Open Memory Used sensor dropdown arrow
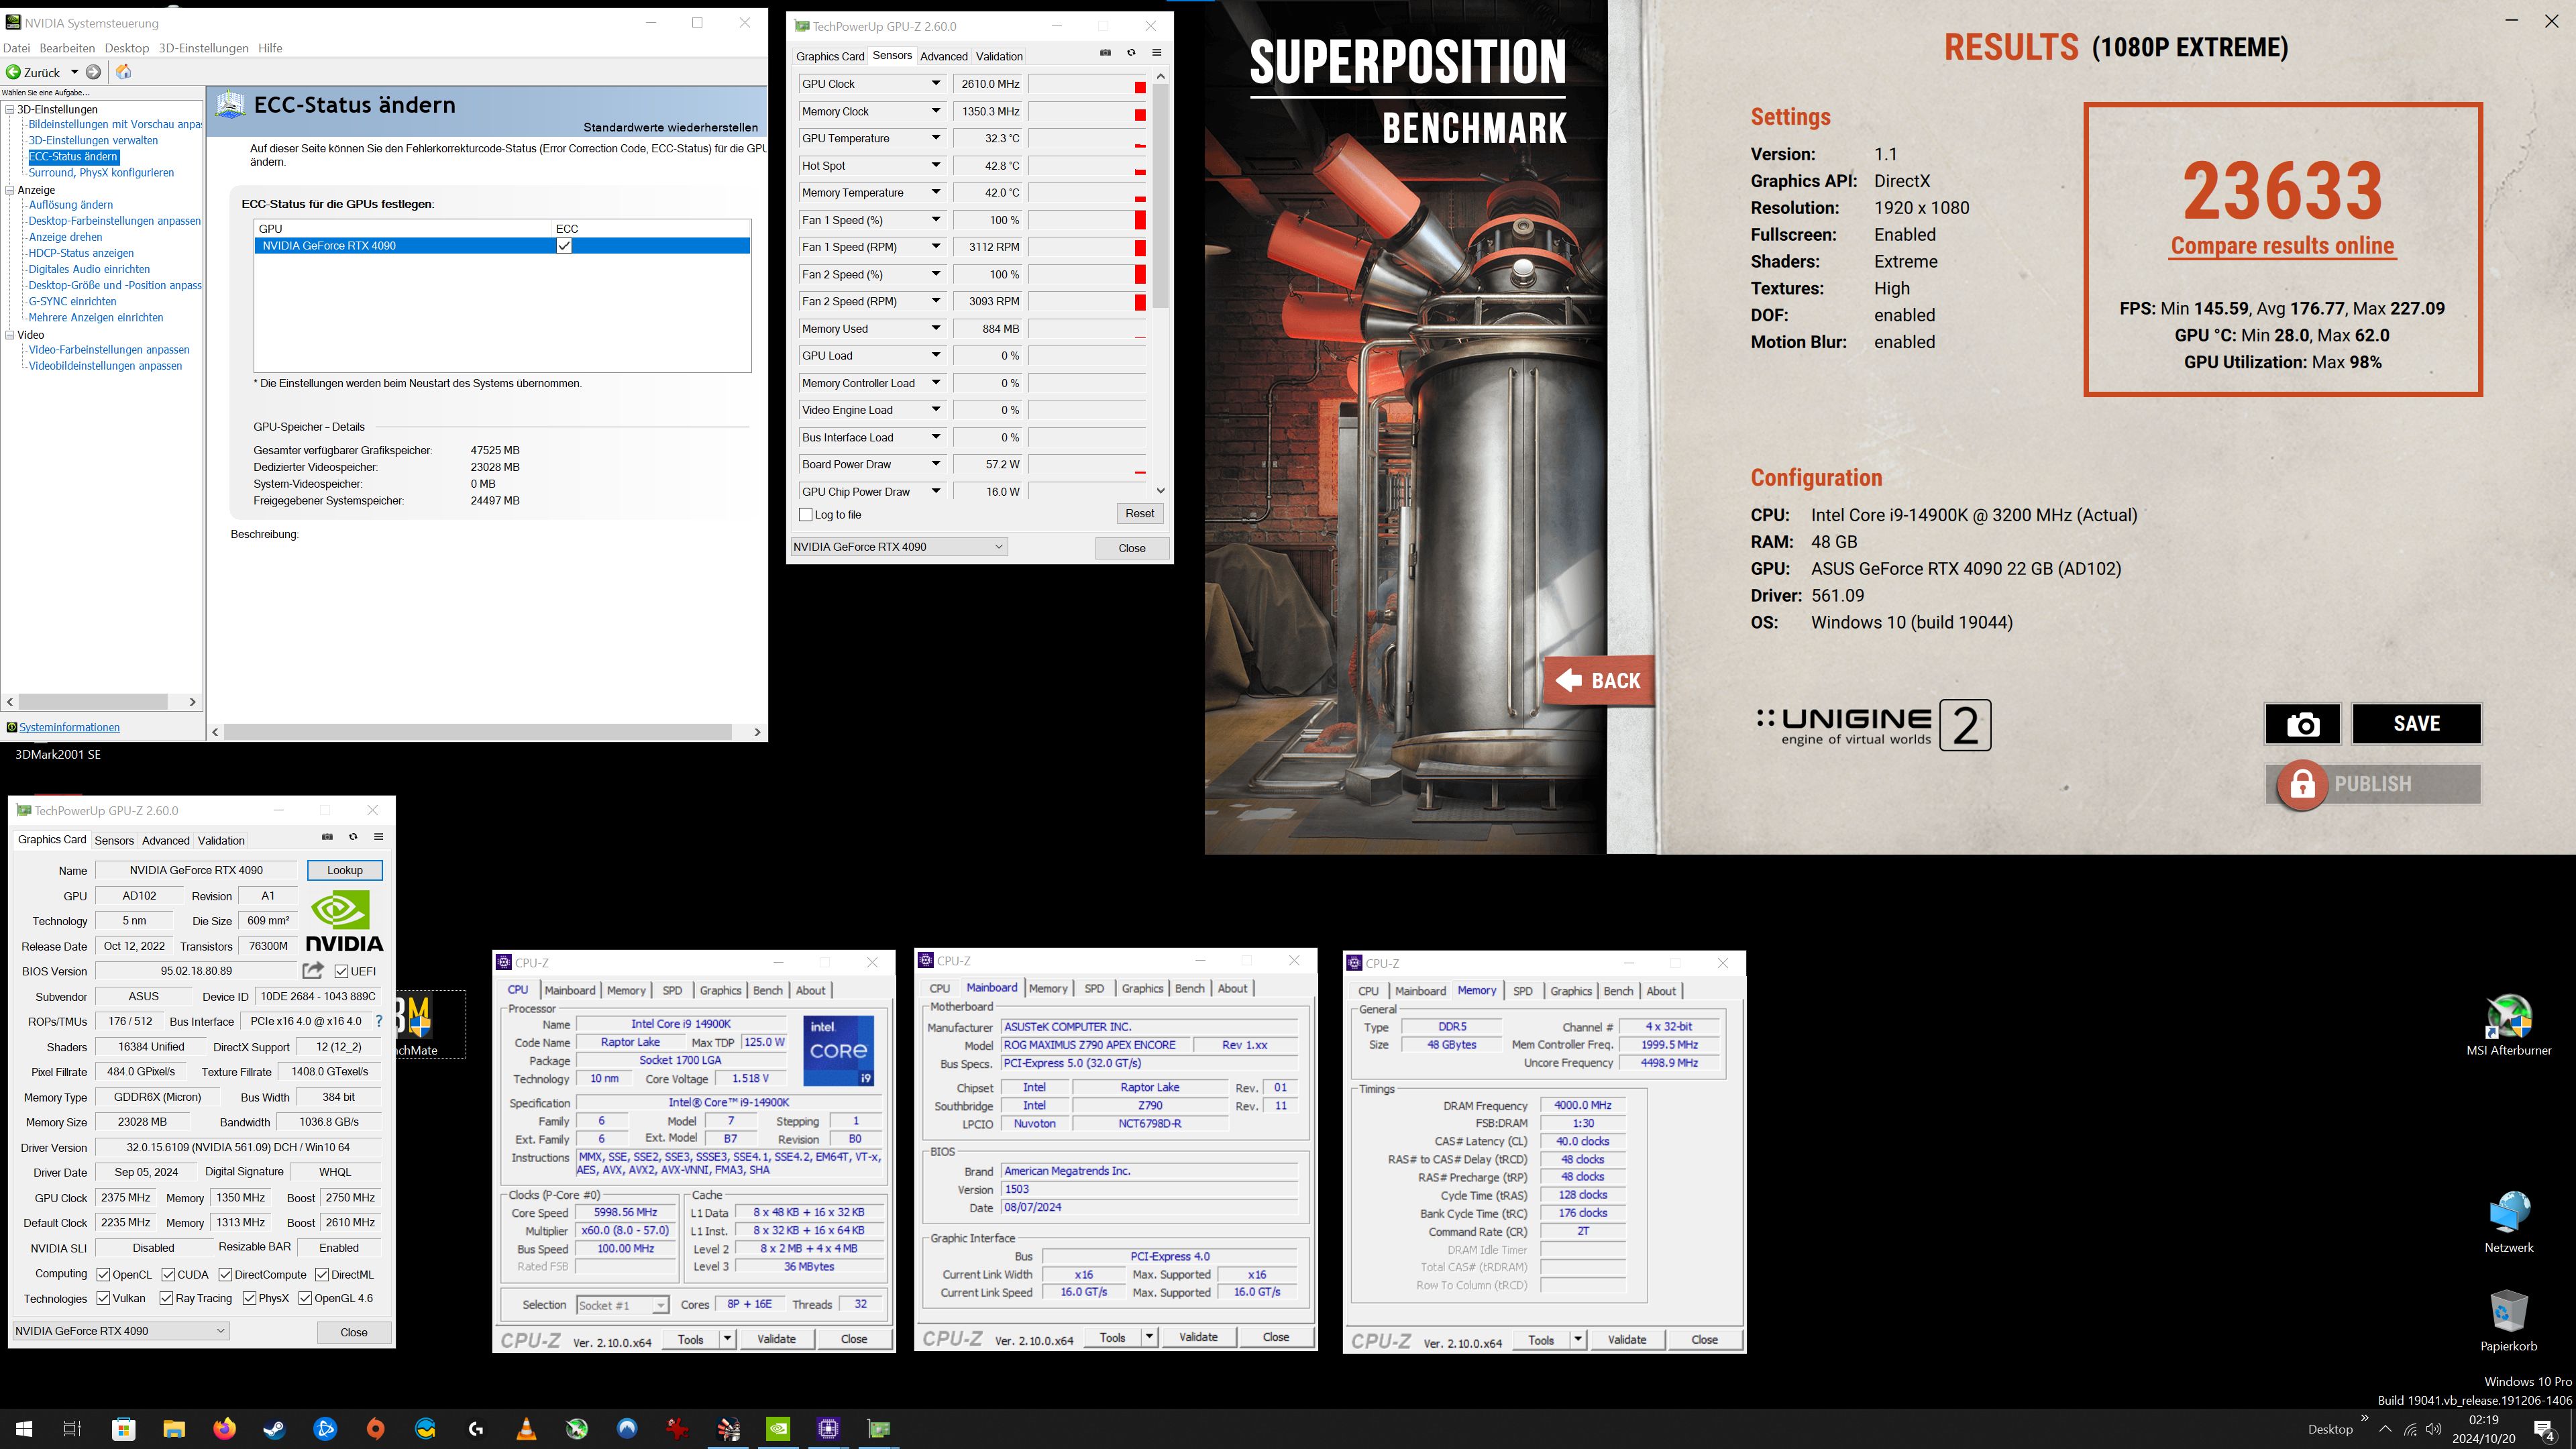The image size is (2576, 1449). point(936,328)
